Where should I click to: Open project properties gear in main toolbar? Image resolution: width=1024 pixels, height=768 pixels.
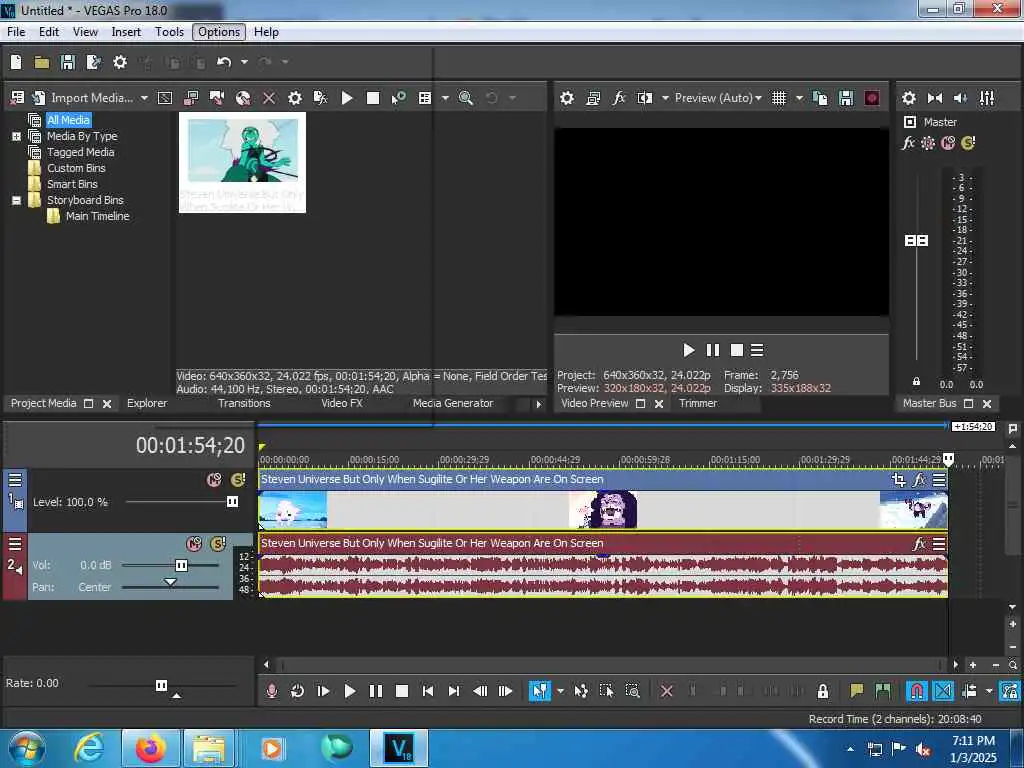(x=120, y=62)
